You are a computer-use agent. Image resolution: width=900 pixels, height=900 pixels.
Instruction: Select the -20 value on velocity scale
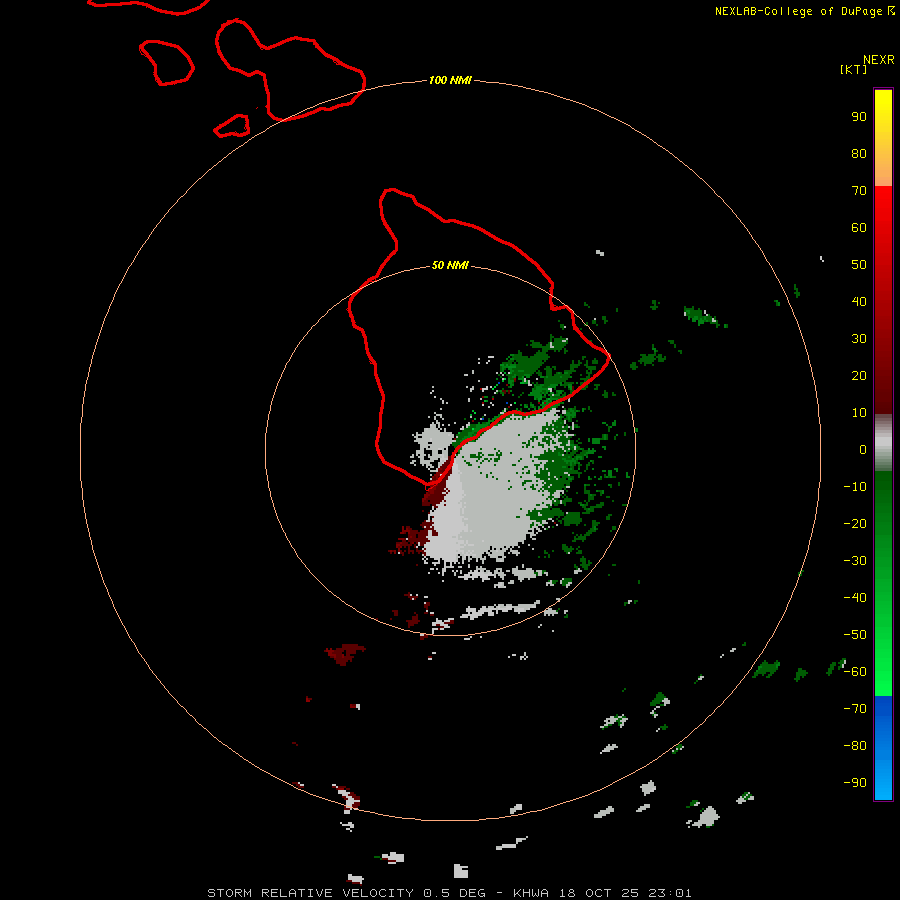pos(855,523)
